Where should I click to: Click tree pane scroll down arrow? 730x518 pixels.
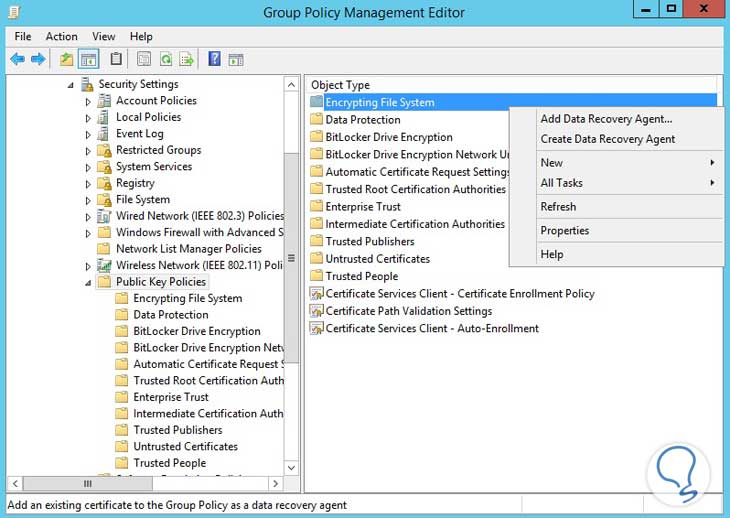(x=291, y=468)
